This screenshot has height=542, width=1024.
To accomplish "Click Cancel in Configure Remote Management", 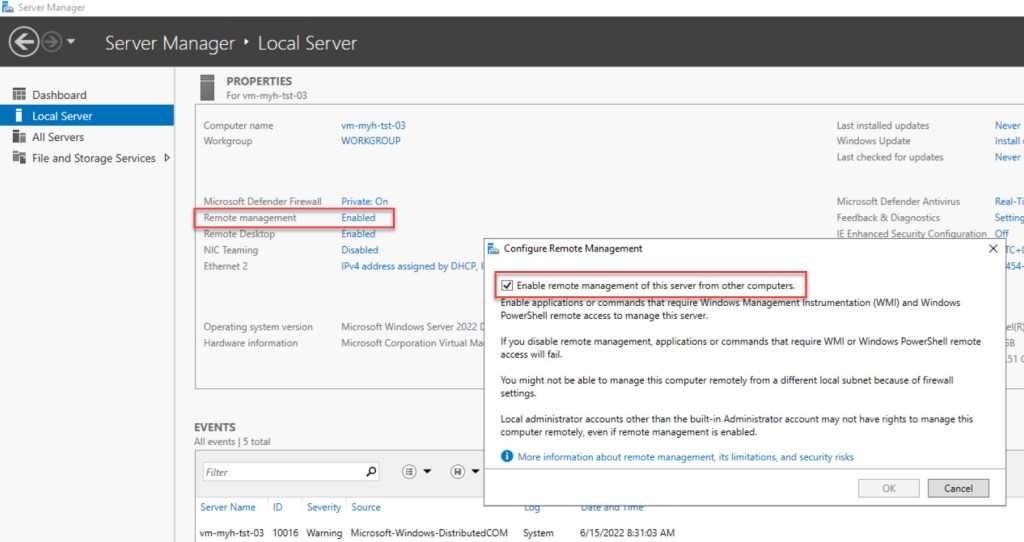I will pos(957,488).
